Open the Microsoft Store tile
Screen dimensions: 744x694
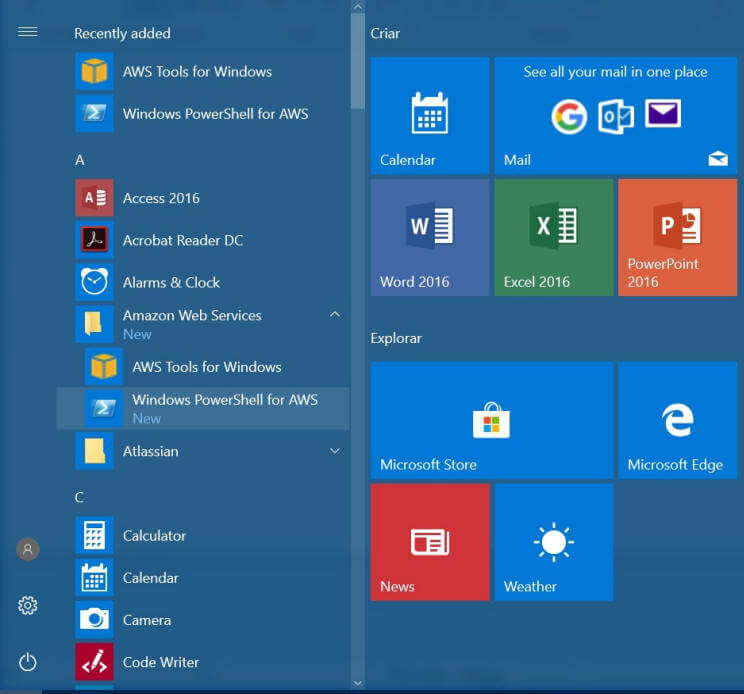[491, 420]
